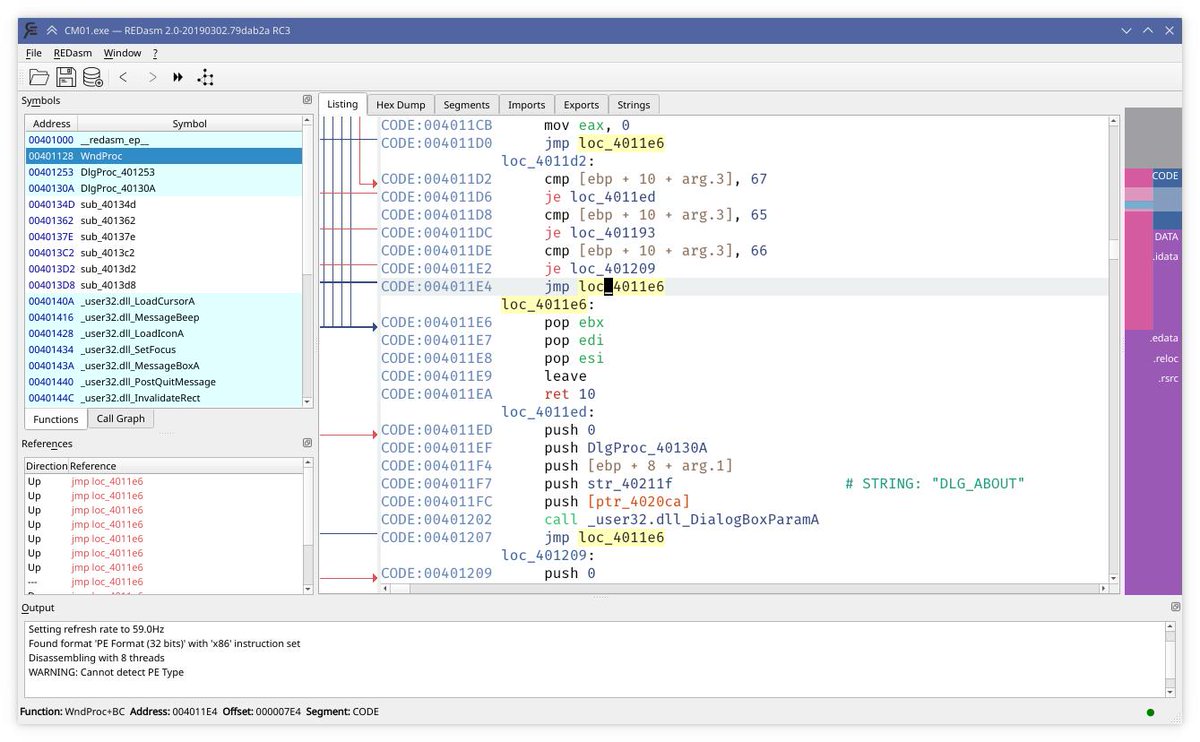Select the DlgProc_401253 symbol
Viewport: 1200px width, 742px height.
163,172
